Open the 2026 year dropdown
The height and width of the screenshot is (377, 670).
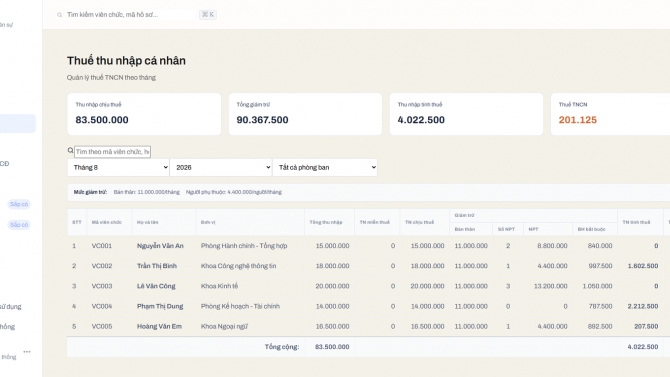click(221, 168)
